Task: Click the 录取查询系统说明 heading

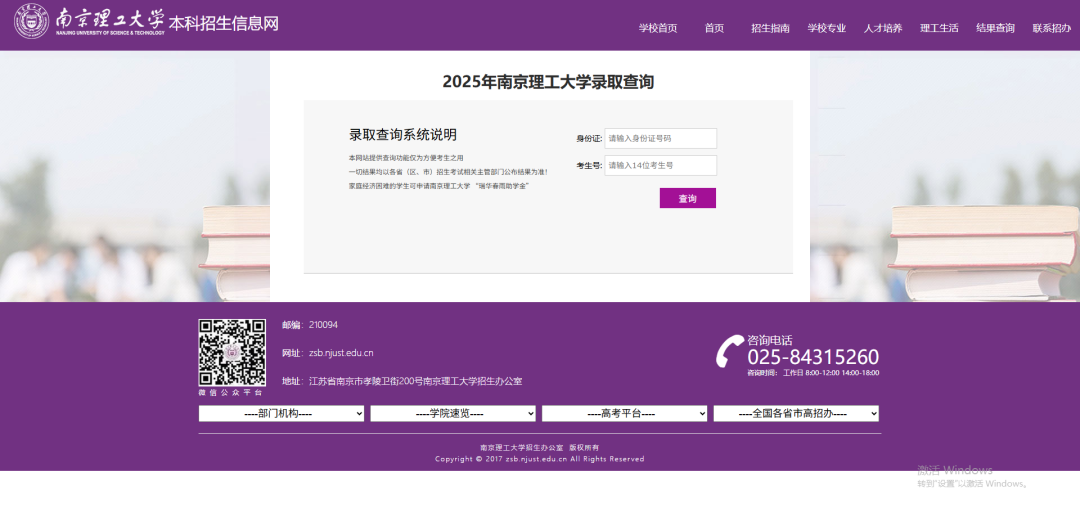Action: pos(402,135)
